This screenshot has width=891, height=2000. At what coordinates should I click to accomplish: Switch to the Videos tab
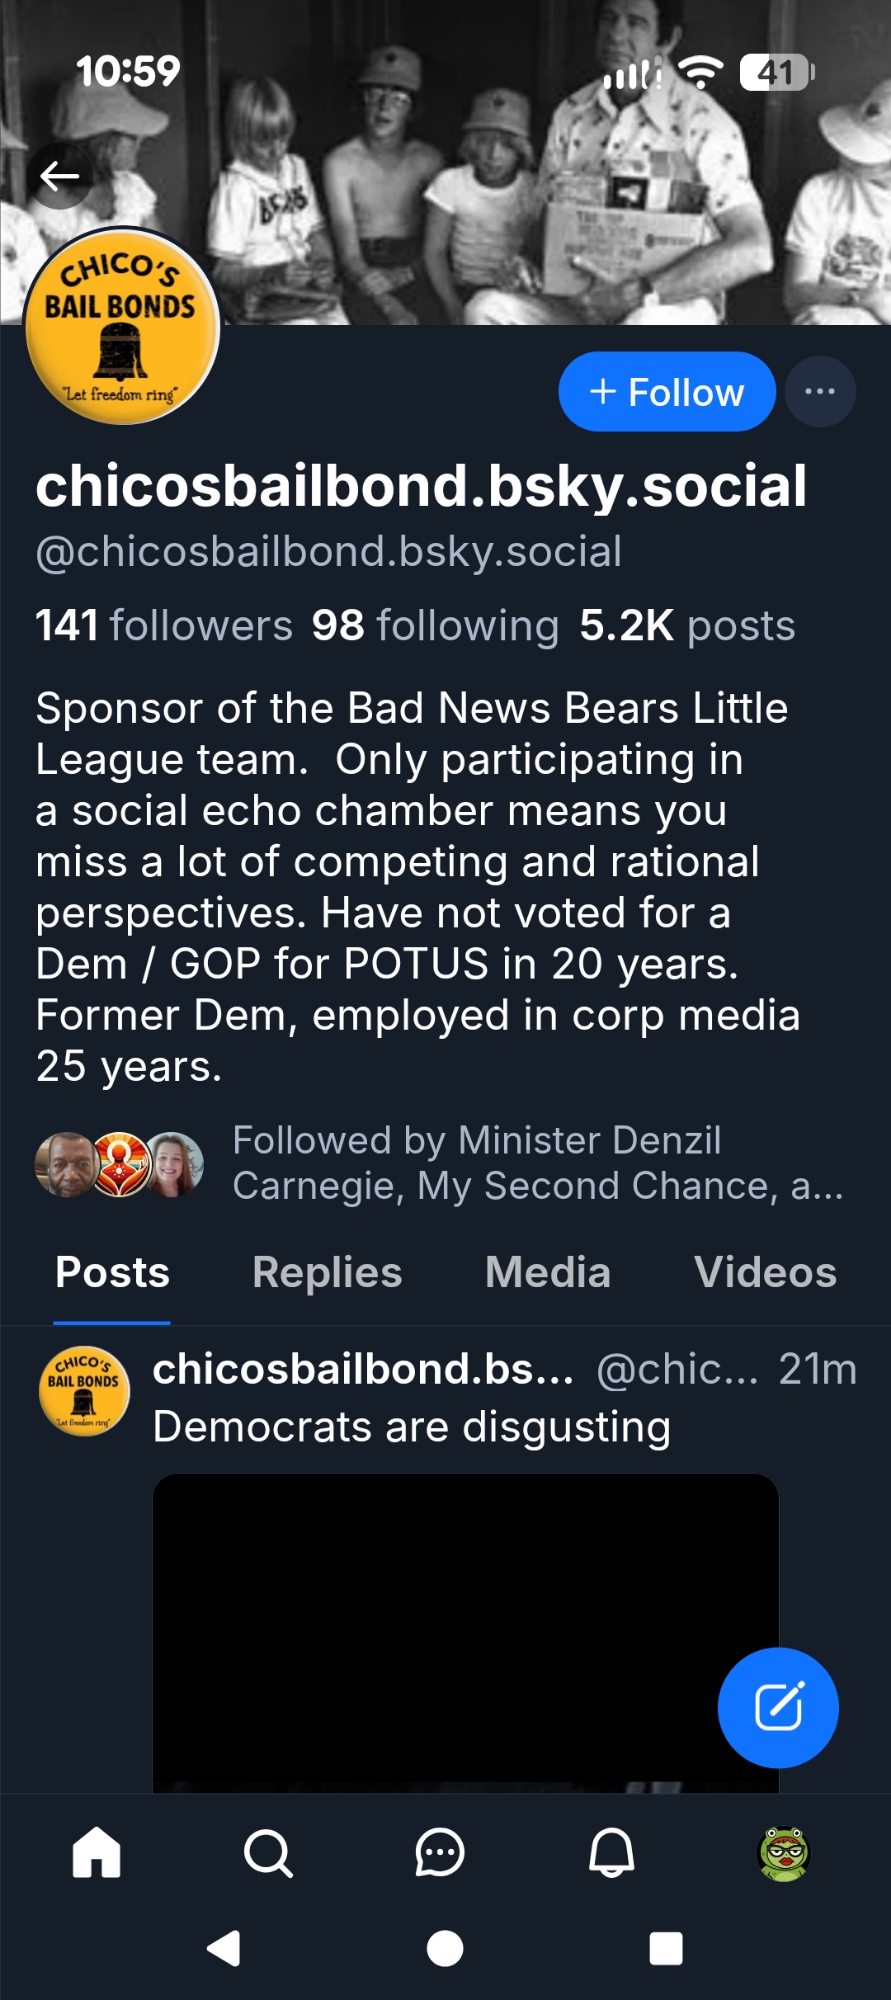[x=765, y=1273]
